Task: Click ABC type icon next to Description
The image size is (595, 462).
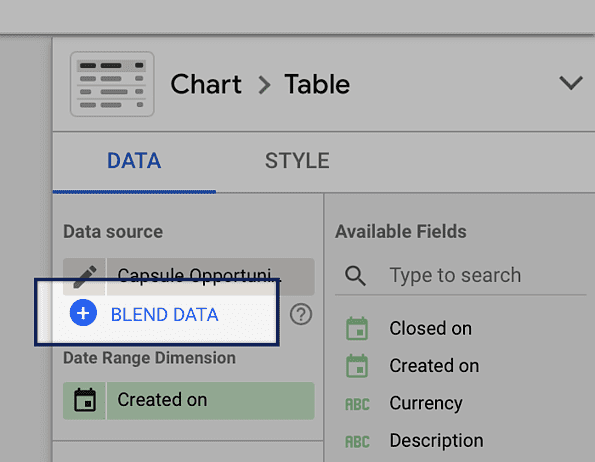Action: [357, 442]
